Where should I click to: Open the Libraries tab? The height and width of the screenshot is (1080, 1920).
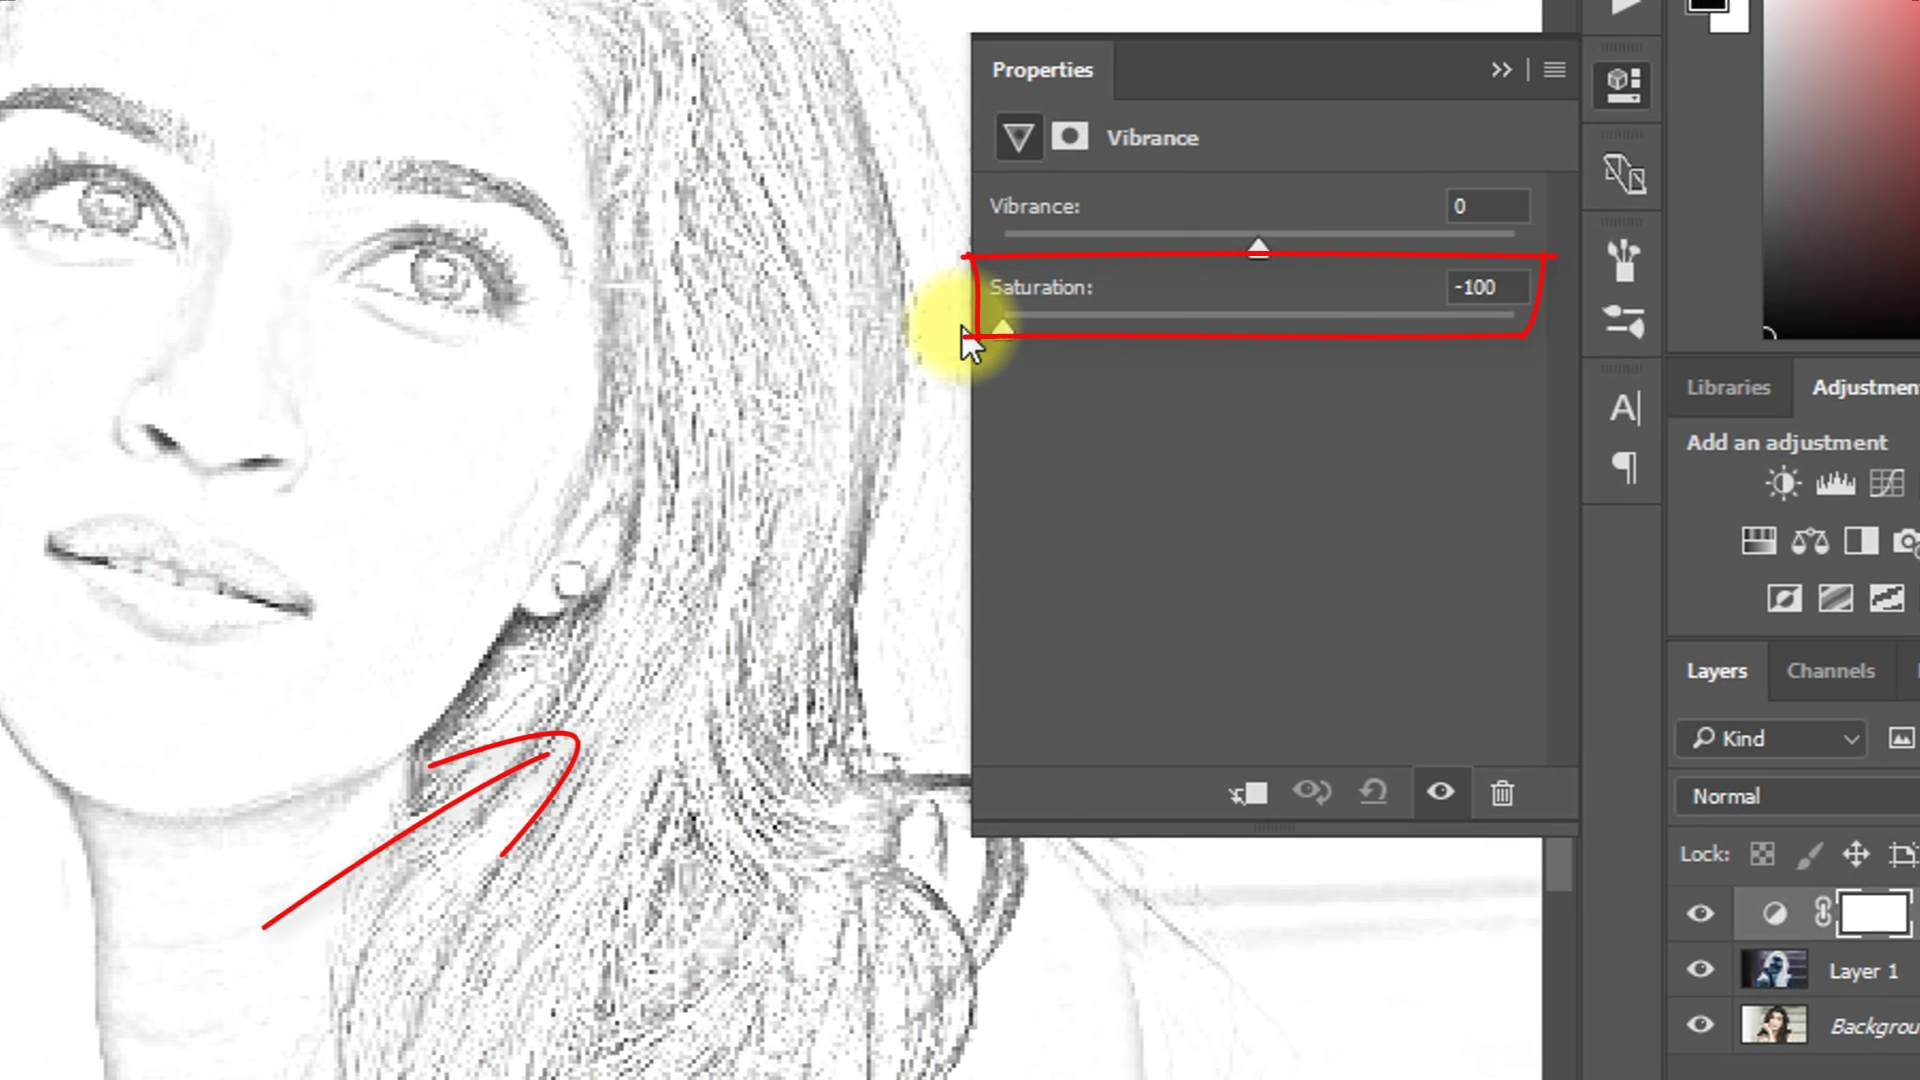coord(1728,388)
